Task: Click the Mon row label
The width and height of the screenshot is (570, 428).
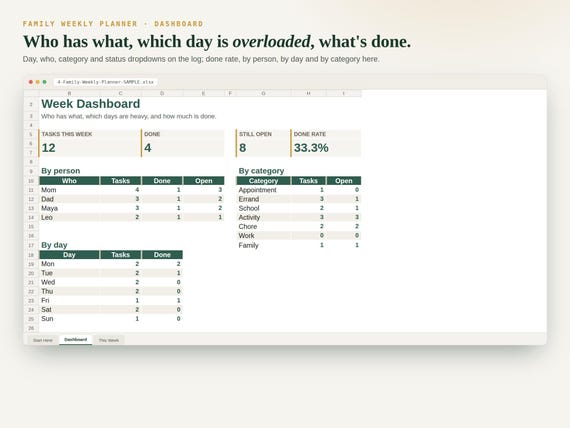Action: tap(48, 264)
